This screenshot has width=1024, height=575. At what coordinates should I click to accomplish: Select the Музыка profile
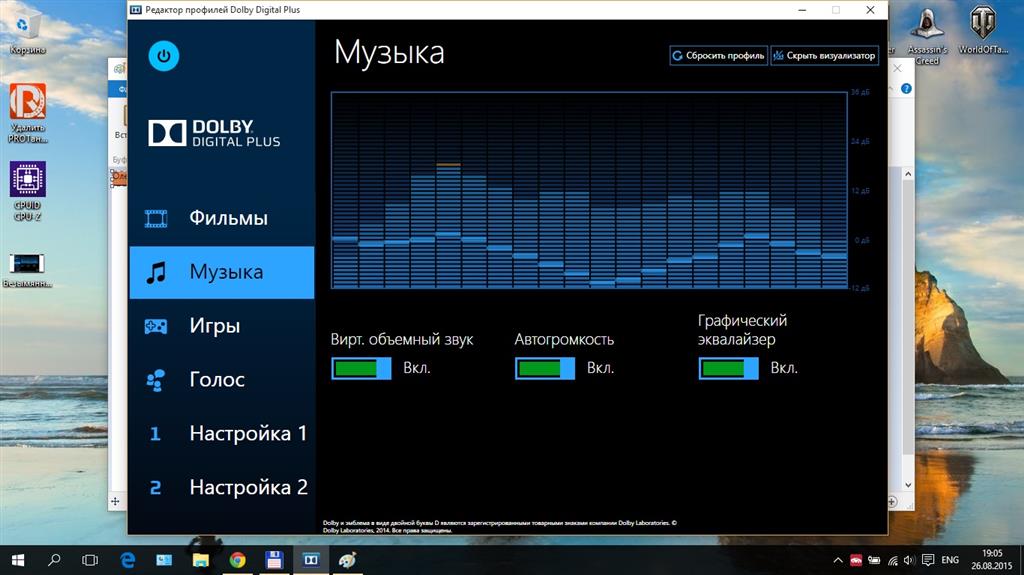click(x=221, y=272)
